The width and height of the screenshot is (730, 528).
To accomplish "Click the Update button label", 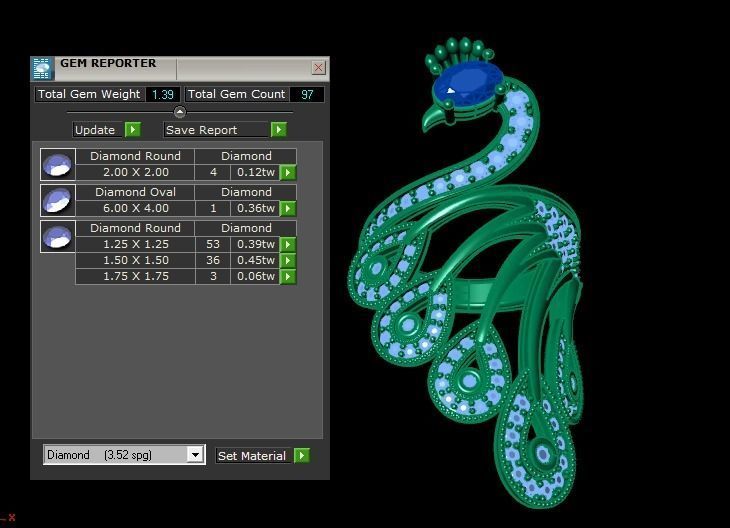I will click(98, 129).
